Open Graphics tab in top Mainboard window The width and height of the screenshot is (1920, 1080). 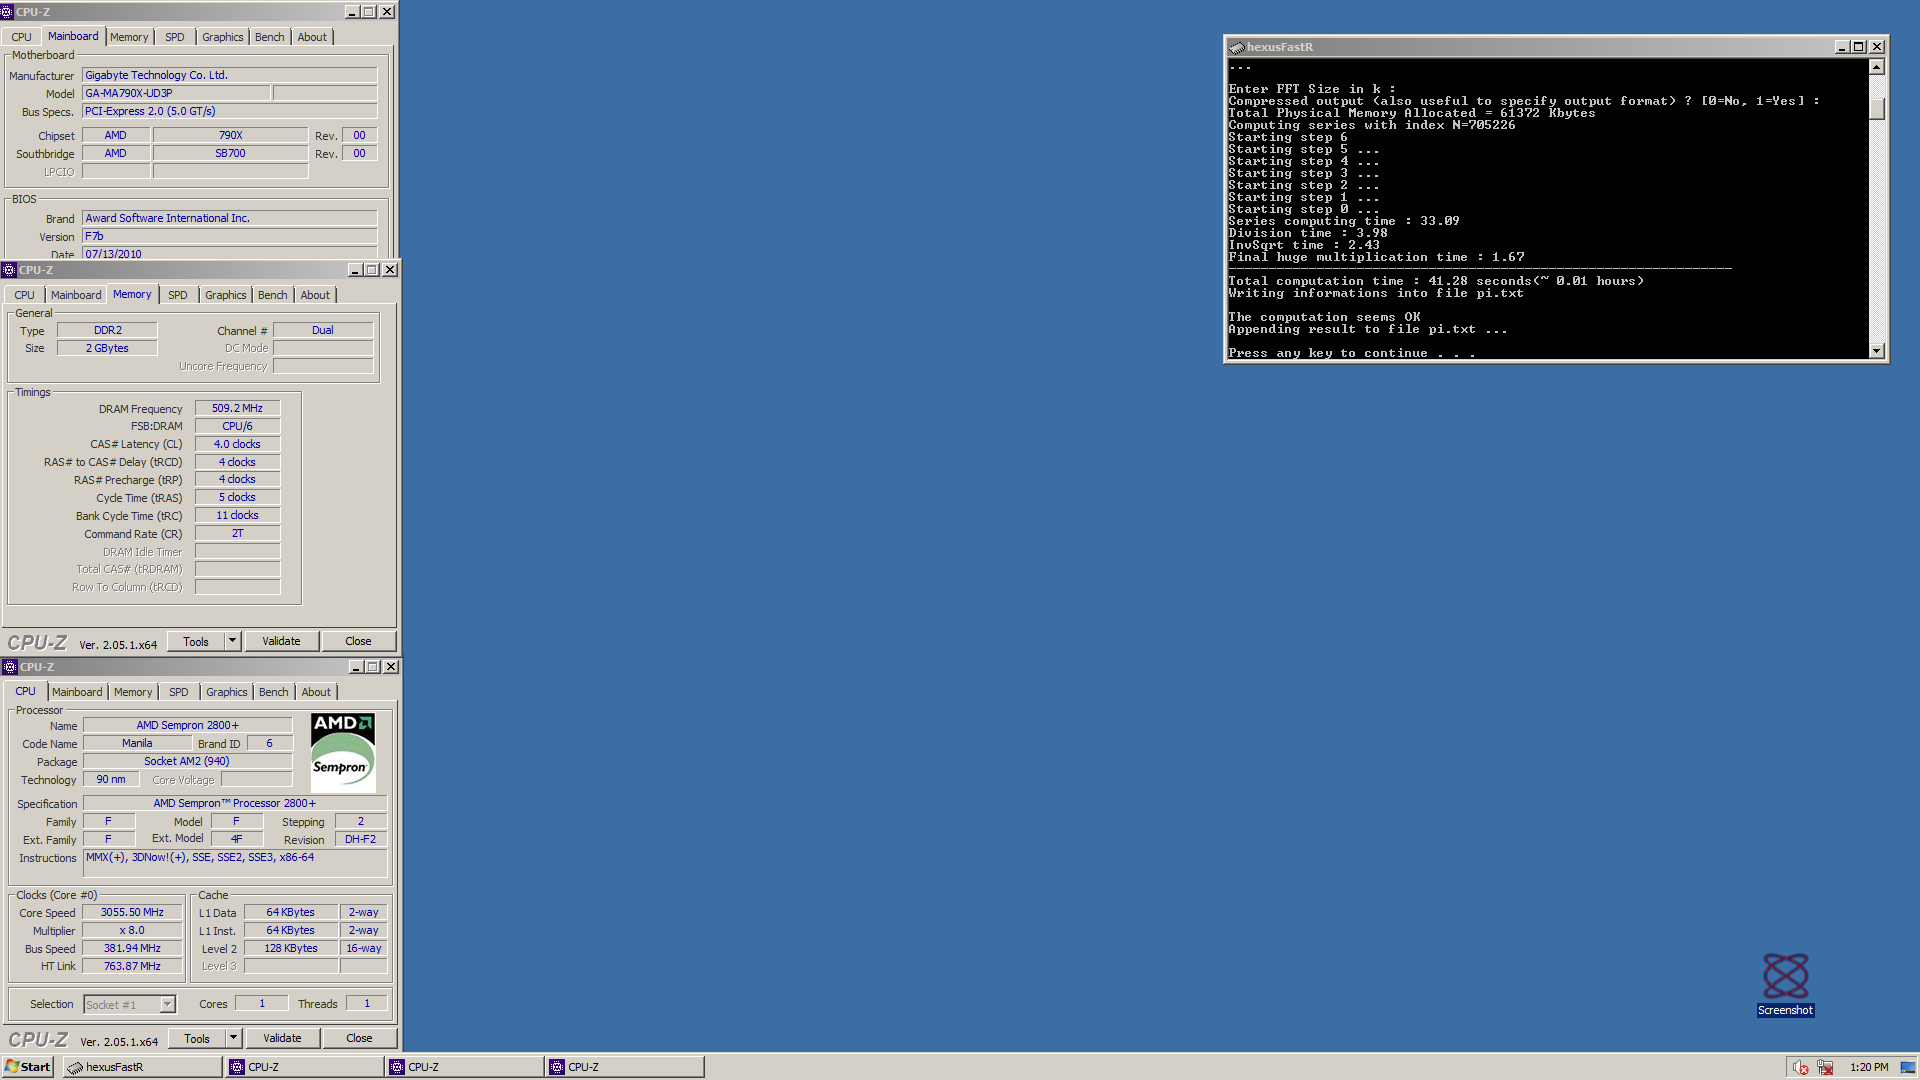coord(222,37)
